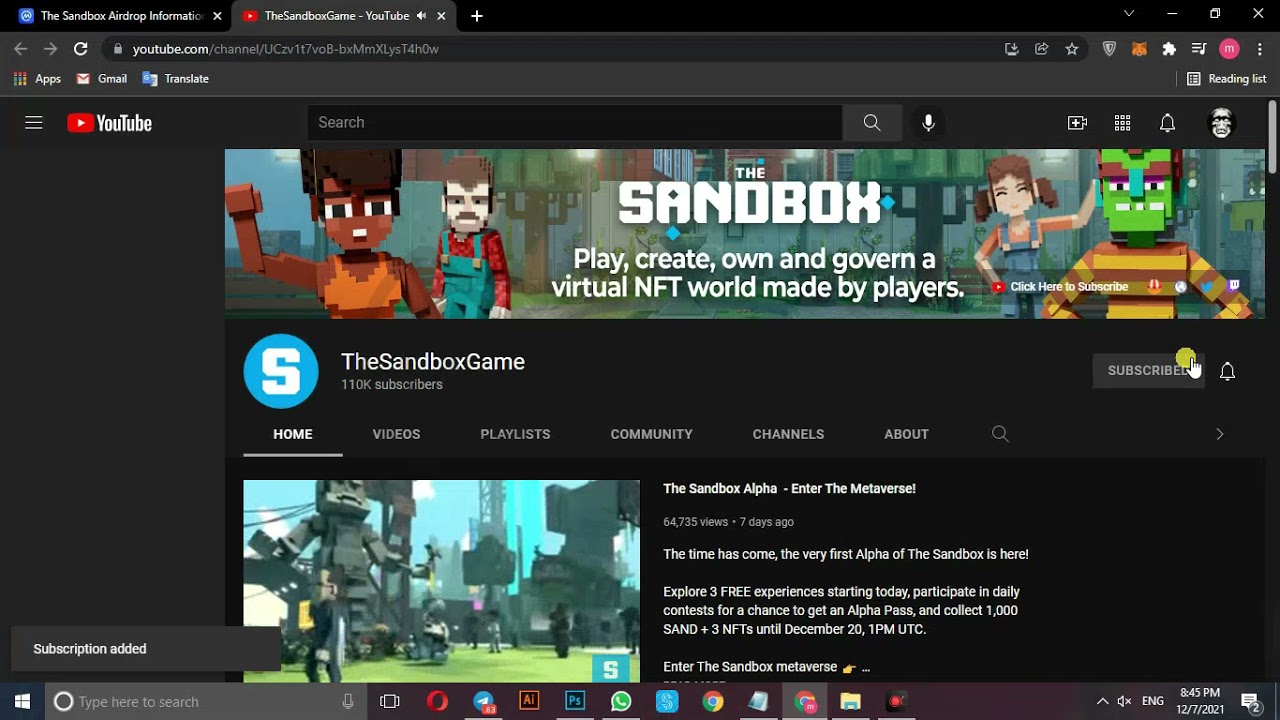Viewport: 1280px width, 720px height.
Task: Open the YouTube account avatar menu
Action: click(1221, 123)
